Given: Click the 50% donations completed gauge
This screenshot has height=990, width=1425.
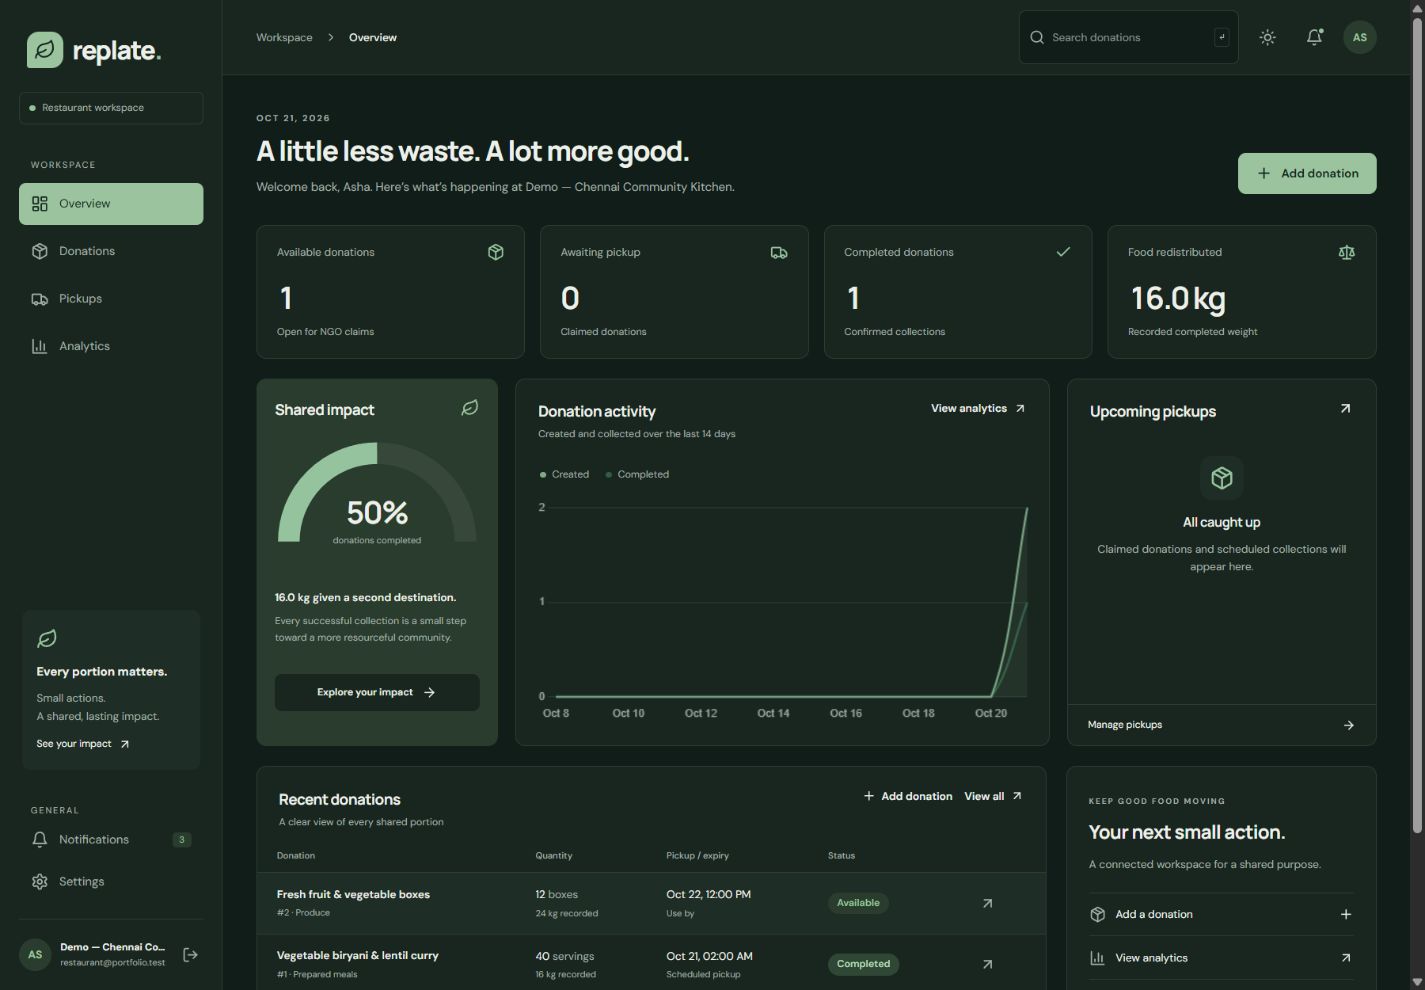Looking at the screenshot, I should pyautogui.click(x=377, y=495).
